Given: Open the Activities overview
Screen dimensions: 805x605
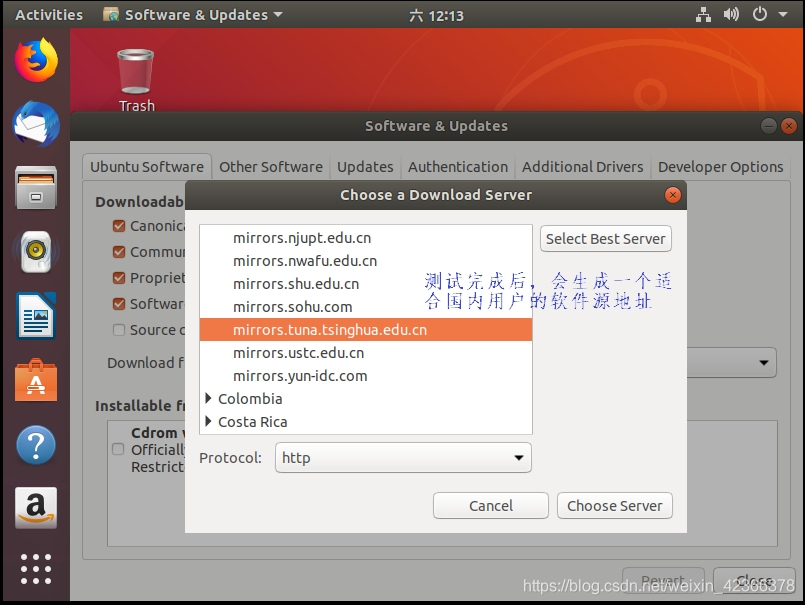Looking at the screenshot, I should 49,14.
